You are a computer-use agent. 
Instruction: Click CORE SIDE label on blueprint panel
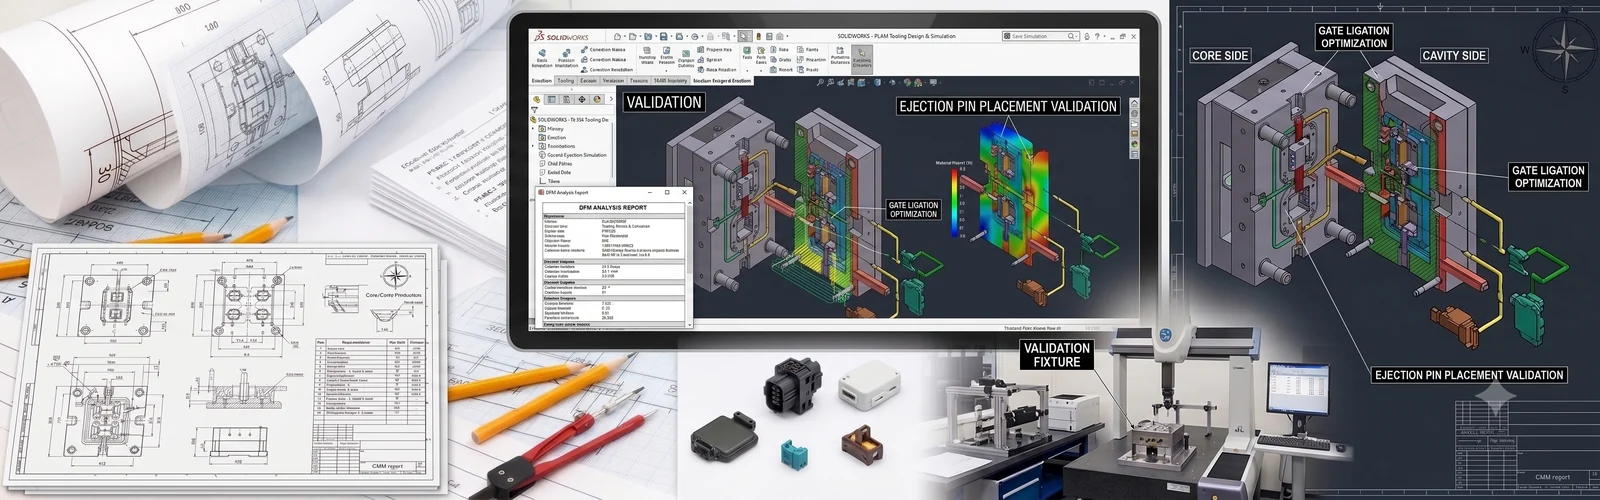click(x=1220, y=56)
